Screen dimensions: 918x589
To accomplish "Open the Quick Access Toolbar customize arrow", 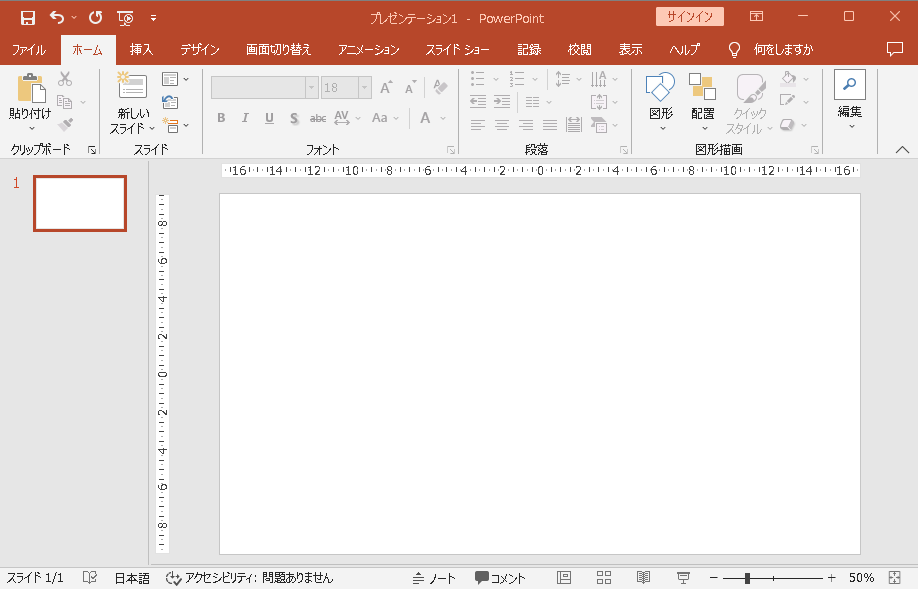I will pyautogui.click(x=153, y=18).
